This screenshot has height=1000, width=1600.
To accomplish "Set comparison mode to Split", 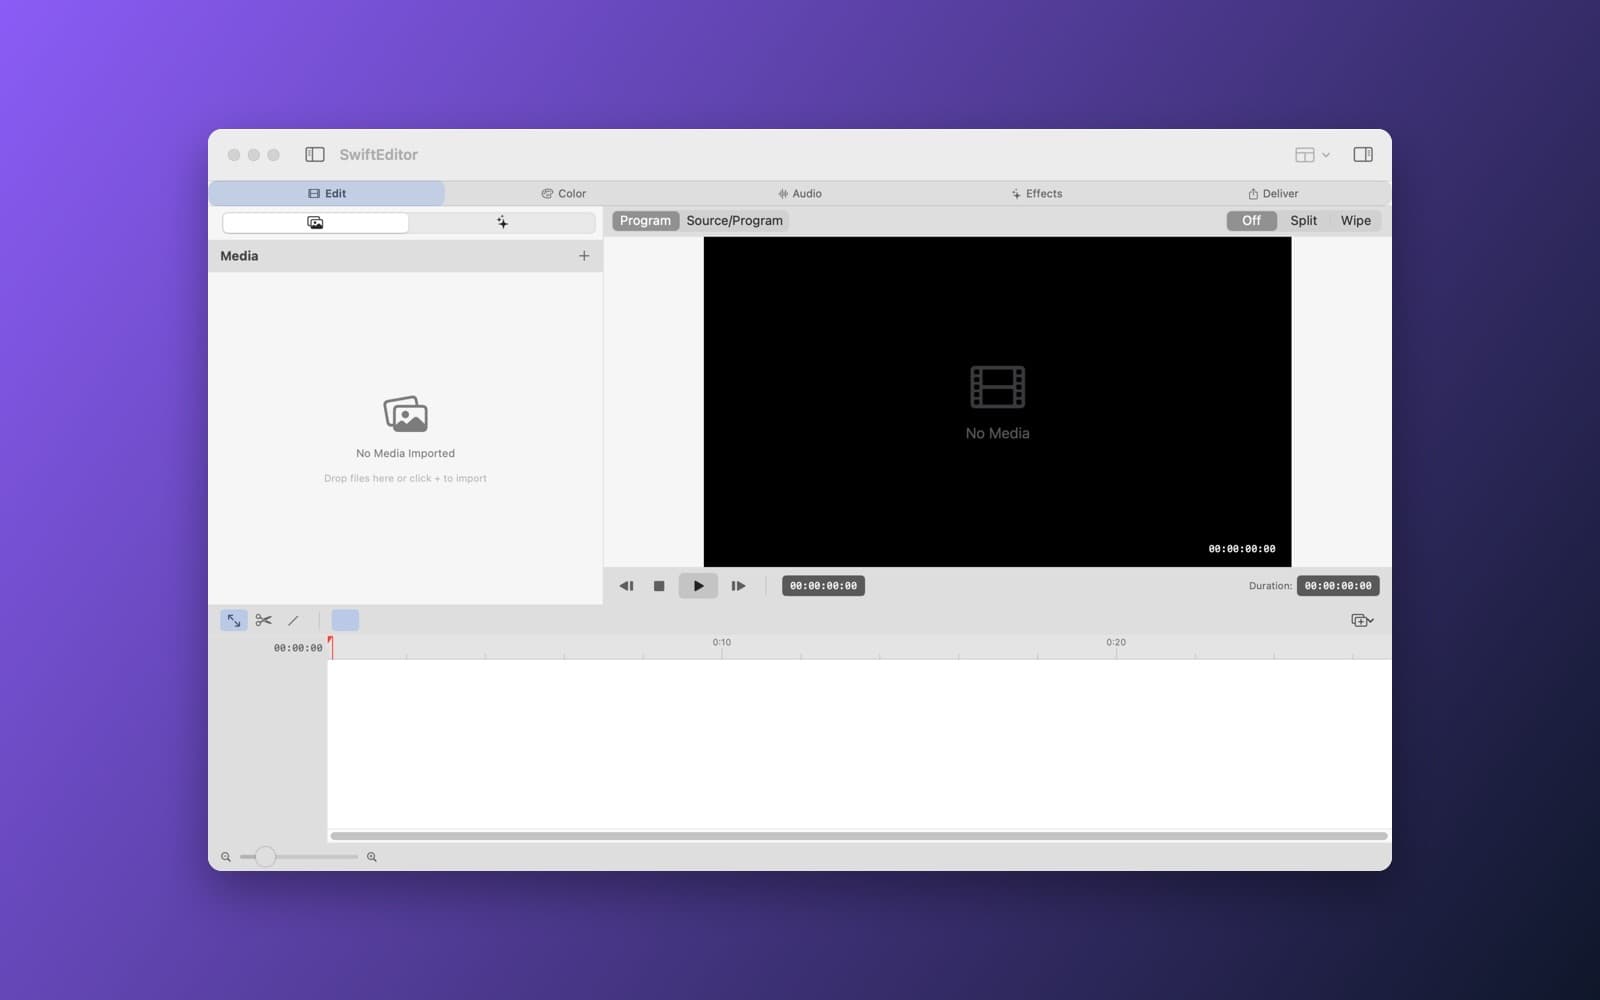I will click(x=1303, y=221).
